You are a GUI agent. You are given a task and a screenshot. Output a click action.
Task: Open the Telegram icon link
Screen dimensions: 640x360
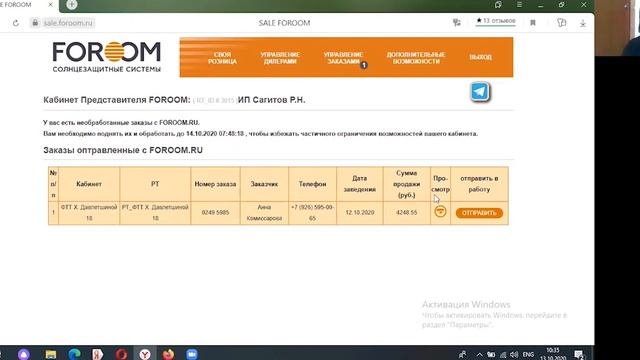pos(480,91)
